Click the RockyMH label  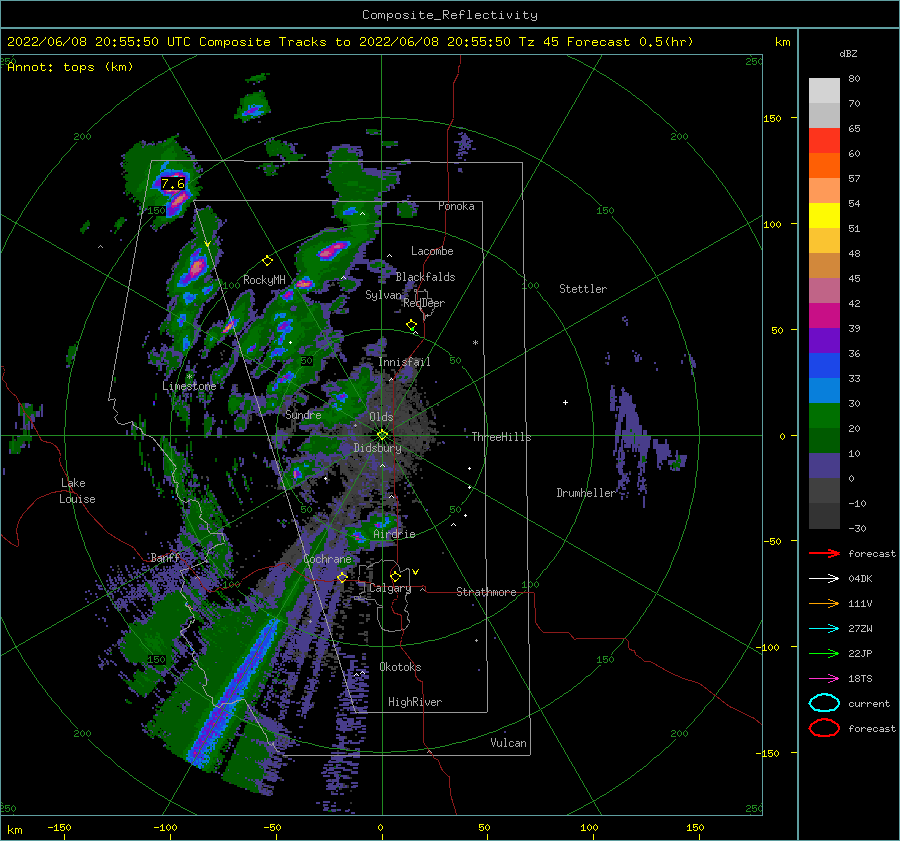pyautogui.click(x=264, y=280)
